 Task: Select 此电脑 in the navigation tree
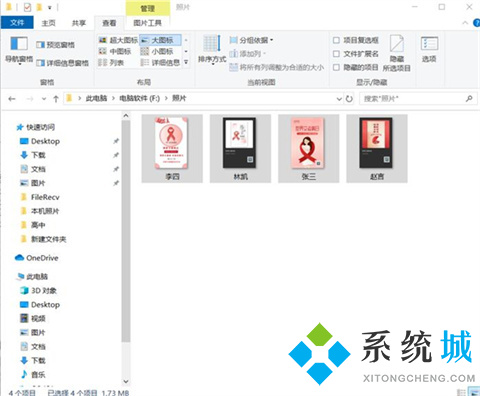[32, 276]
